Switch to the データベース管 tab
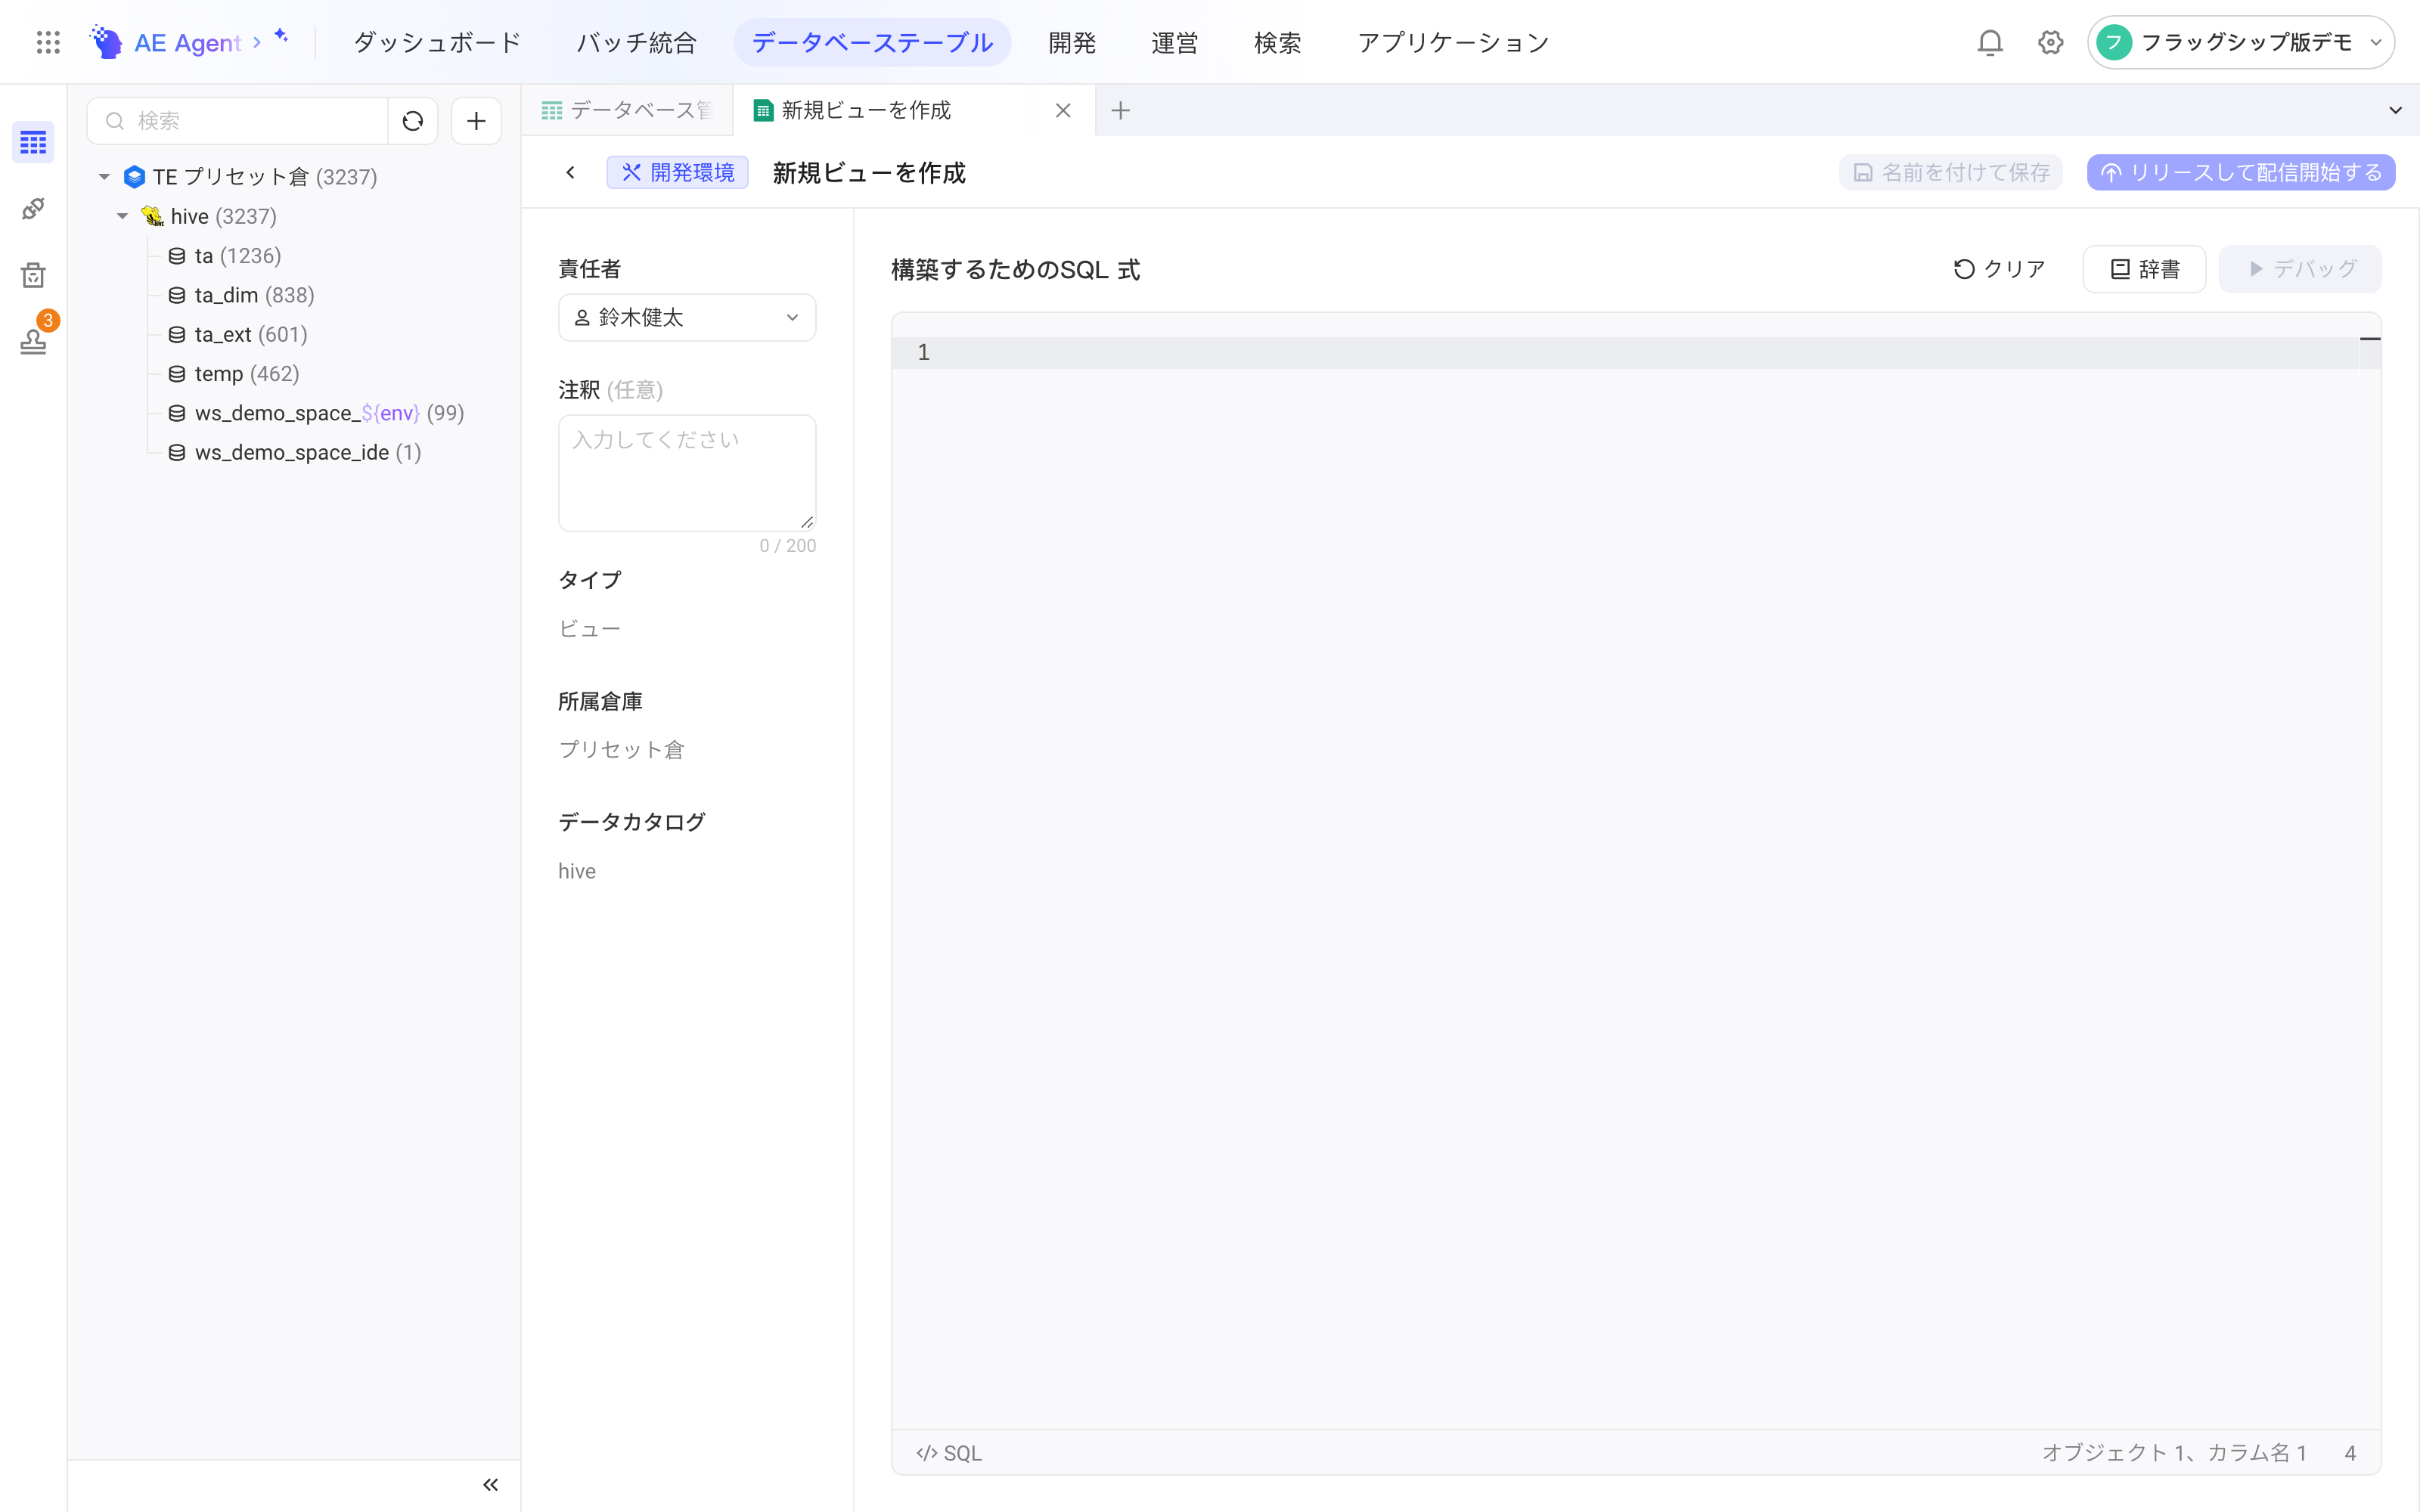 pyautogui.click(x=627, y=110)
